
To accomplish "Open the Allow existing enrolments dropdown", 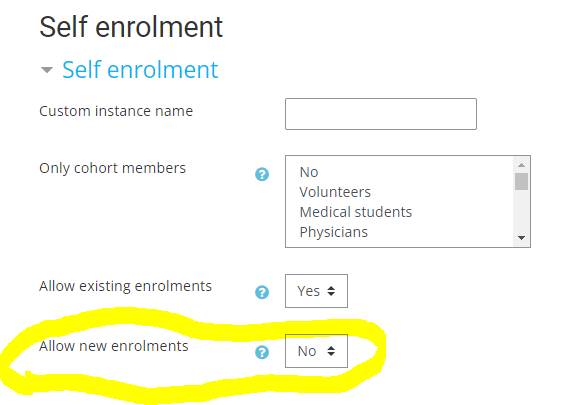I will [316, 291].
